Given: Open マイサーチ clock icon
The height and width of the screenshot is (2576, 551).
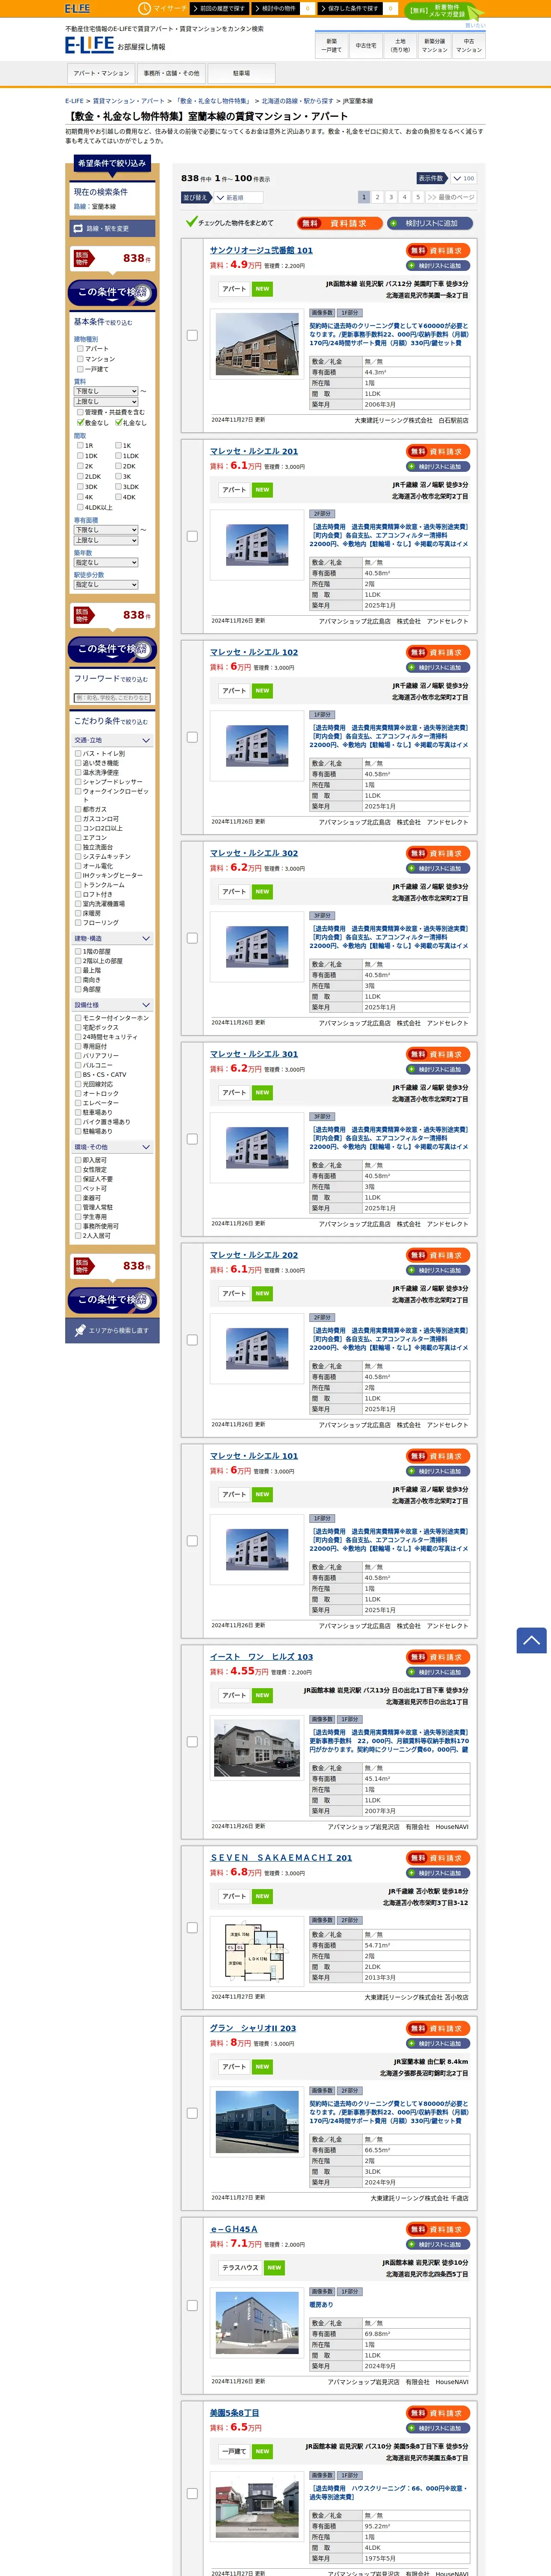Looking at the screenshot, I should 145,8.
